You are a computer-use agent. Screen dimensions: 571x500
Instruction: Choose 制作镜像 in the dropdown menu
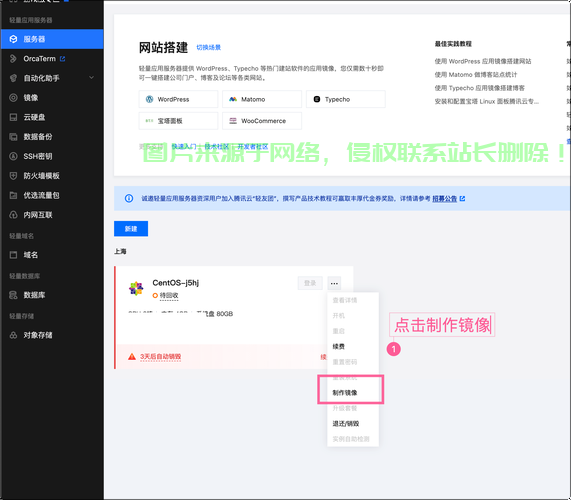[344, 393]
